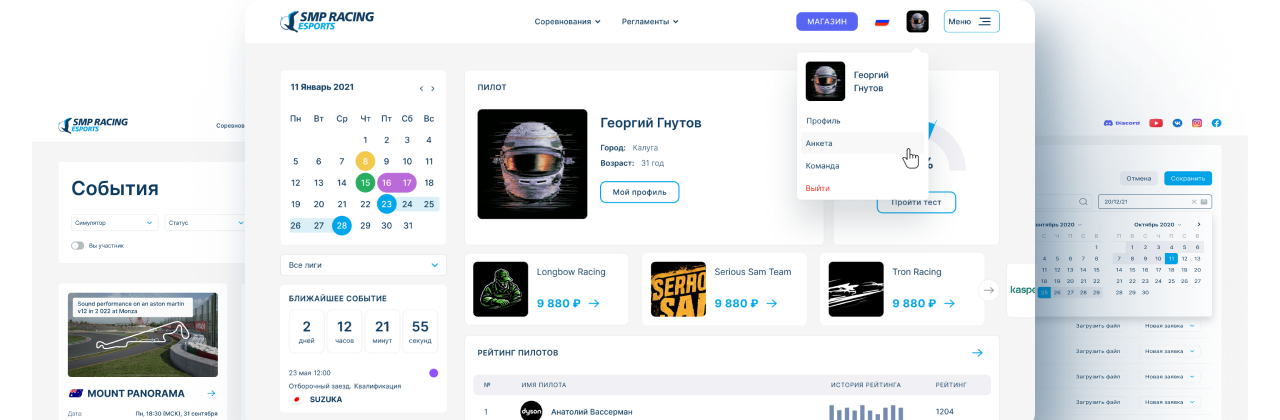
Task: Expand the Соревнования dropdown
Action: click(567, 21)
